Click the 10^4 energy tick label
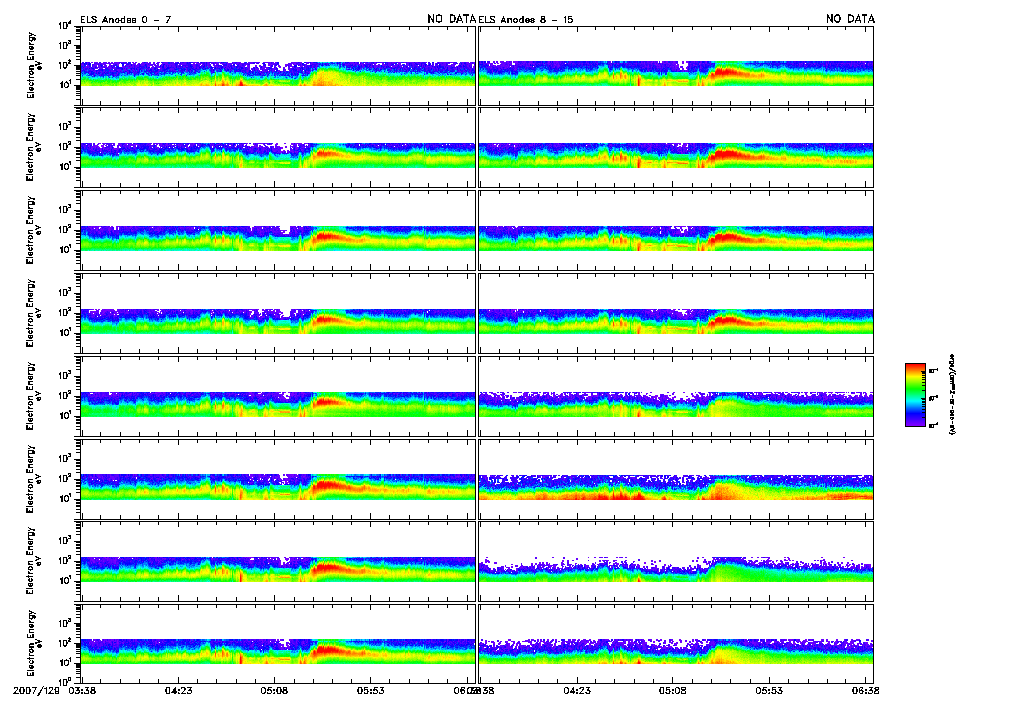 (65, 25)
